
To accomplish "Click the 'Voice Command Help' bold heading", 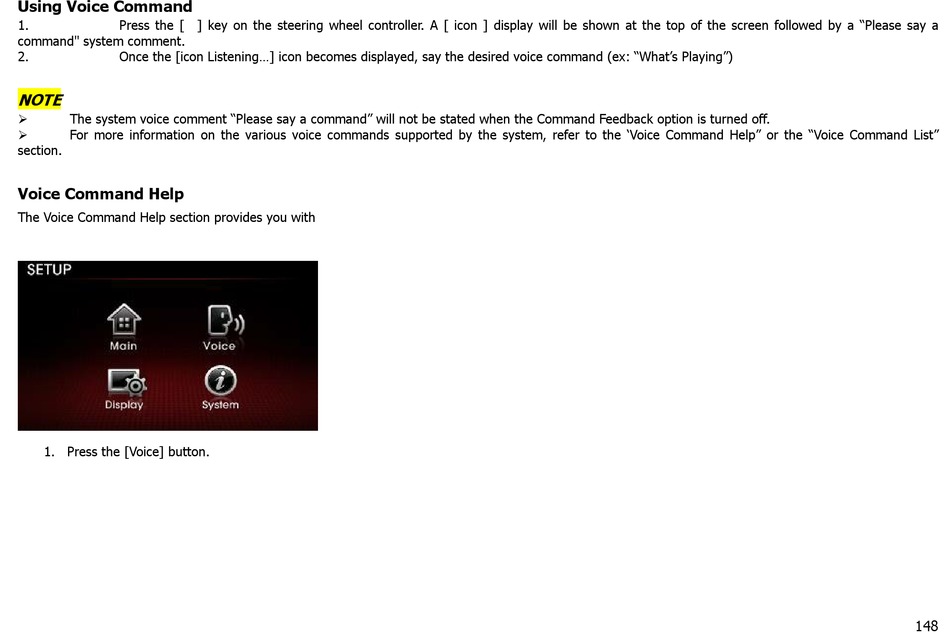I will (101, 194).
